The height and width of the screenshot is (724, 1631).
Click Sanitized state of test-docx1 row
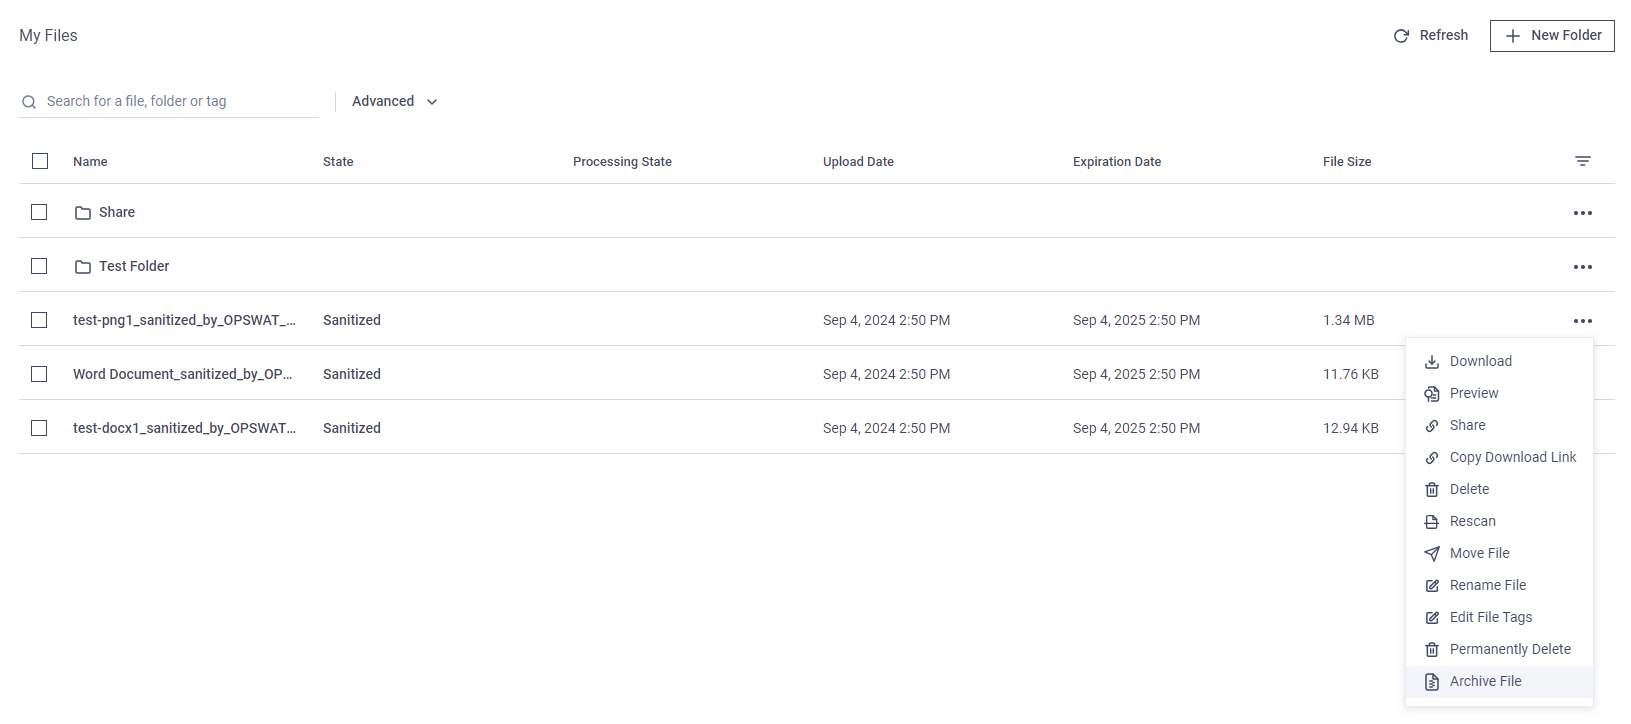pyautogui.click(x=352, y=428)
